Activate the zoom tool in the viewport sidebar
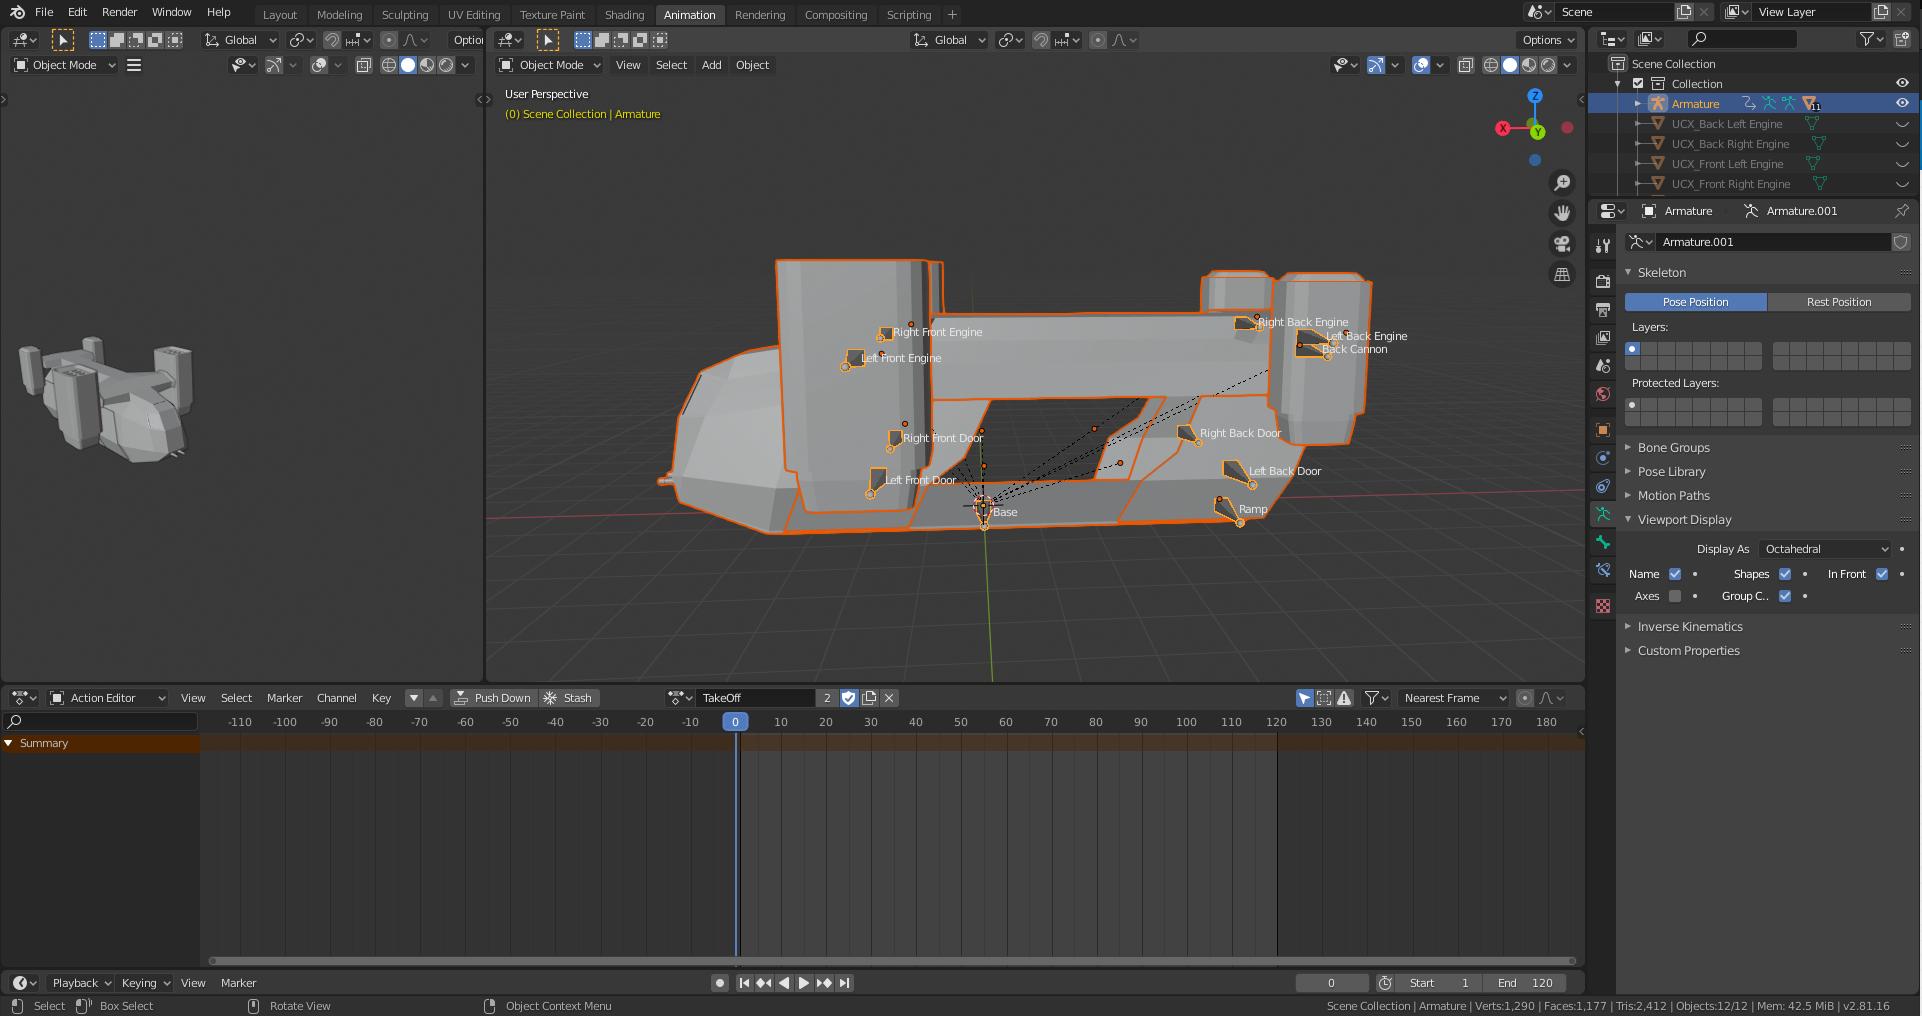 pos(1562,182)
